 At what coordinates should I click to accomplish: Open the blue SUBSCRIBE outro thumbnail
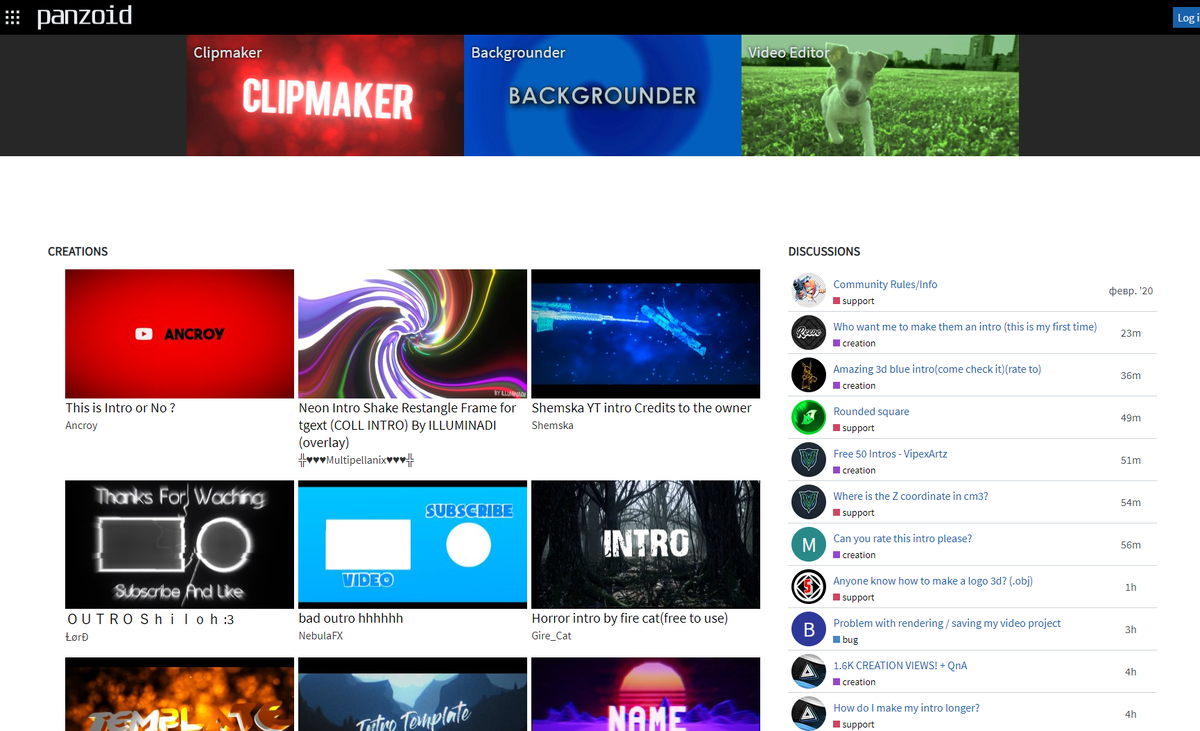(413, 544)
